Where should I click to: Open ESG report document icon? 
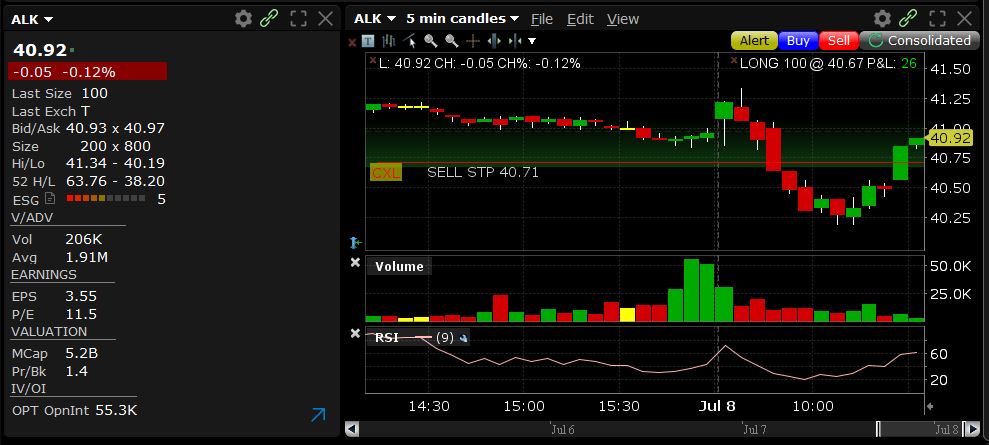(x=50, y=199)
